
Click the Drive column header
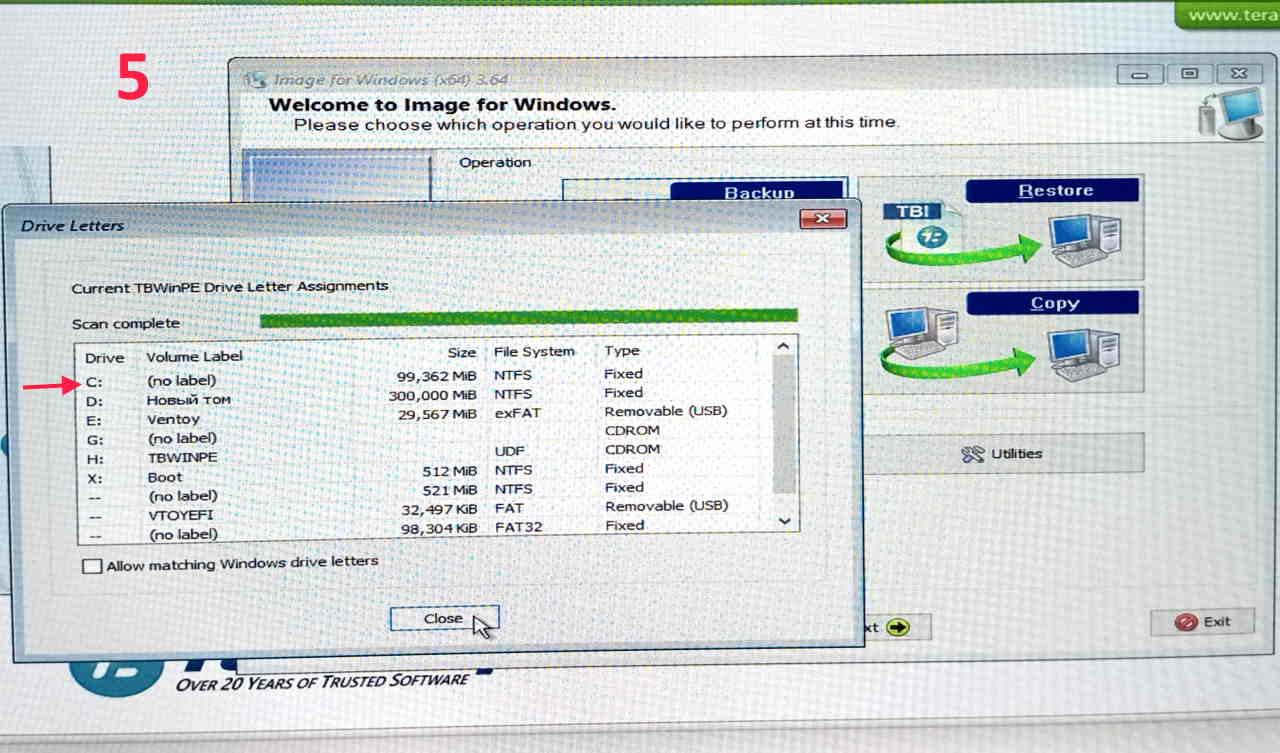coord(104,358)
